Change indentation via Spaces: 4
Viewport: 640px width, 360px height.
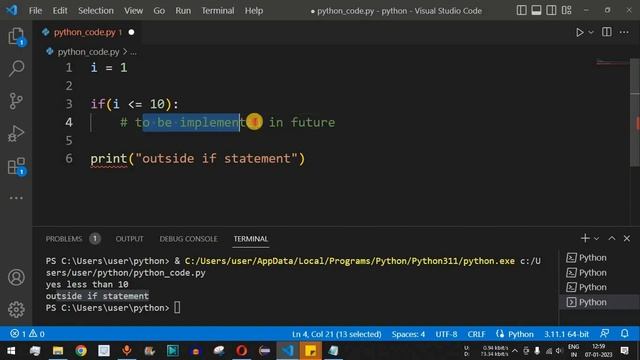(408, 334)
